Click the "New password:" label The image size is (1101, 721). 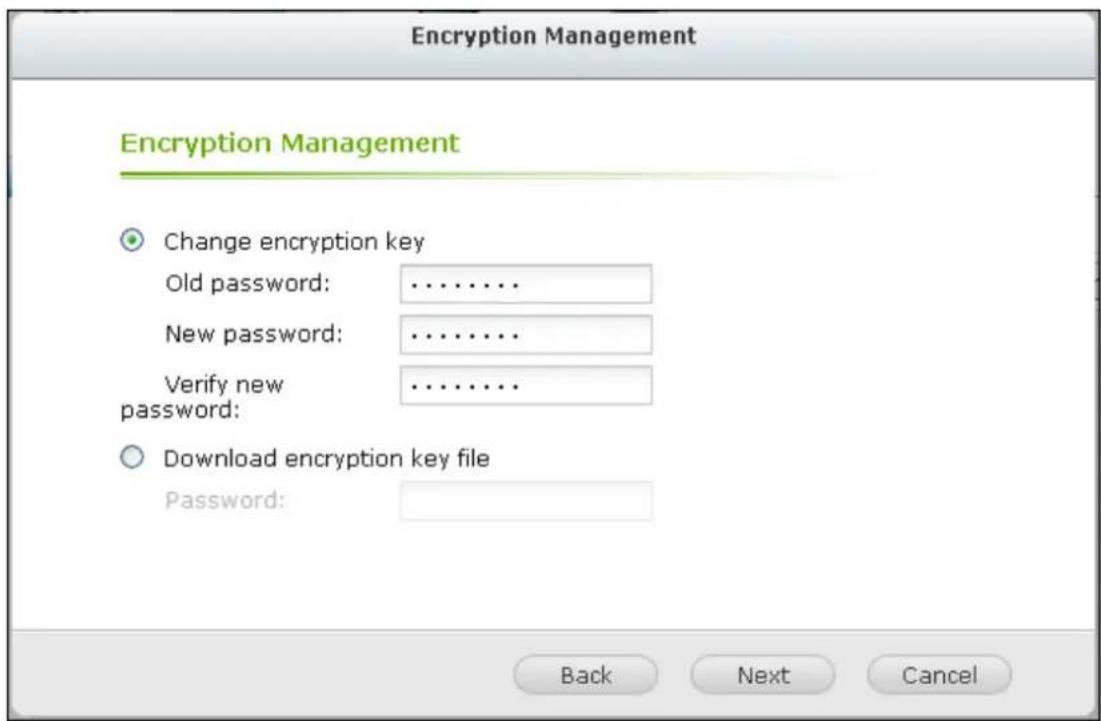(254, 334)
